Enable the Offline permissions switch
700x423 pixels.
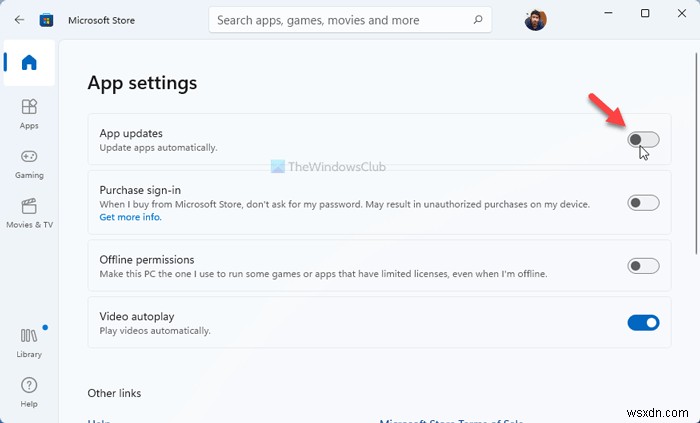click(x=643, y=266)
